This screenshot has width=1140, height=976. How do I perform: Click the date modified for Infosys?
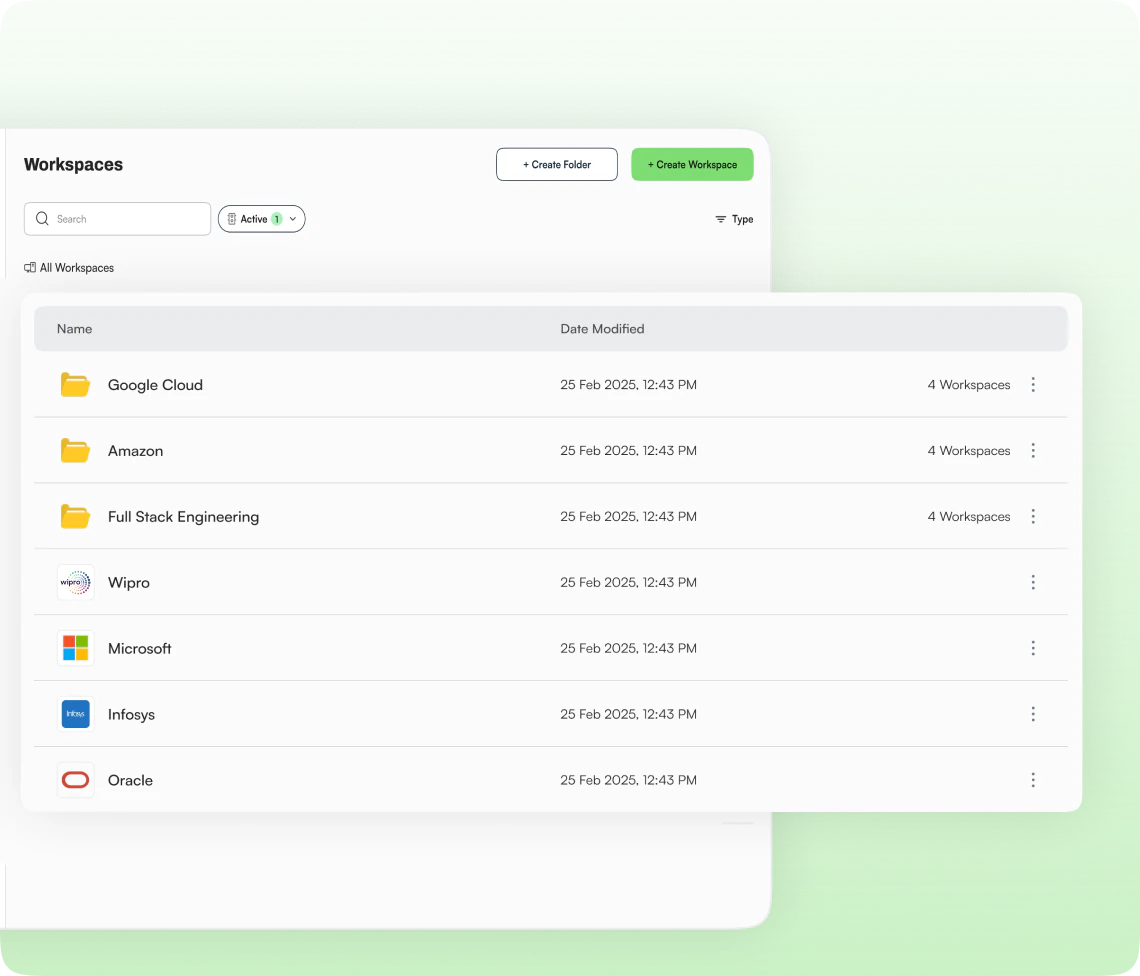click(628, 714)
